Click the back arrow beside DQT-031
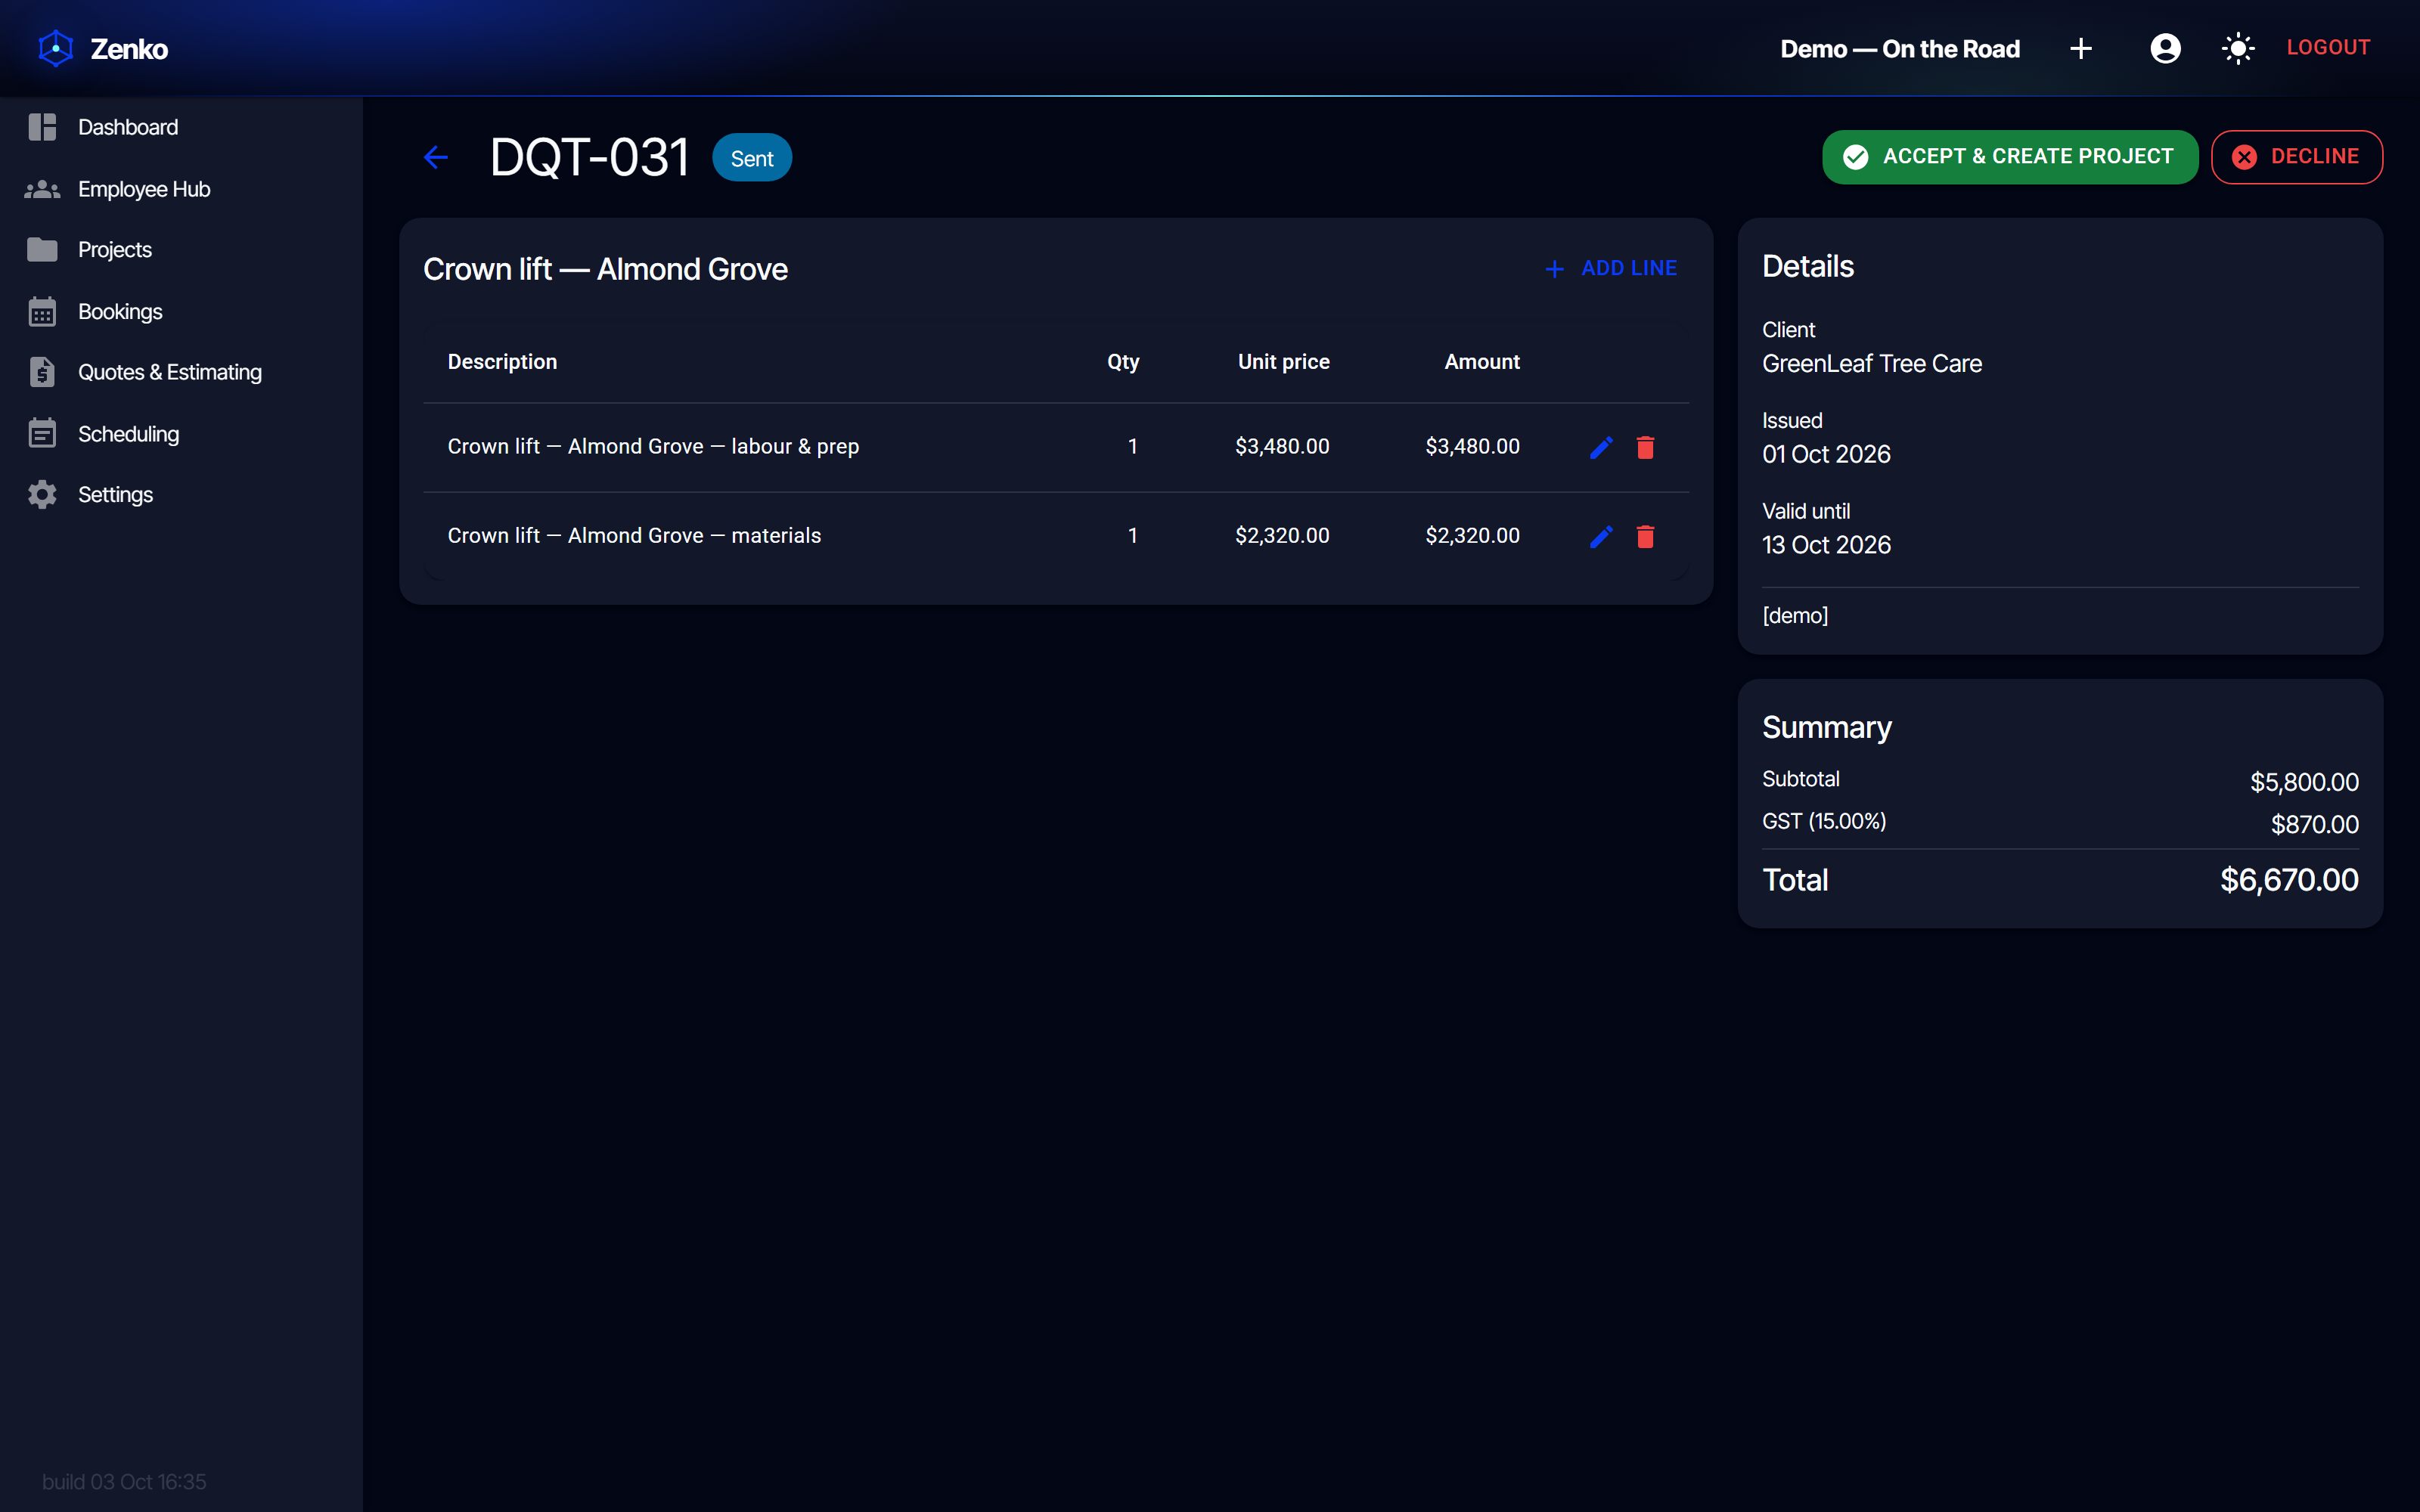 436,157
